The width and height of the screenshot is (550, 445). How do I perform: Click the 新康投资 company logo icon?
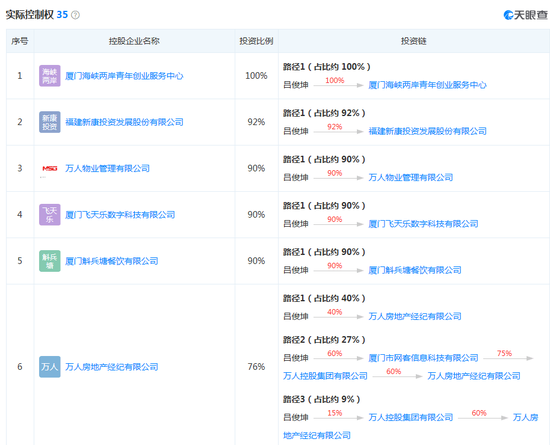[49, 122]
